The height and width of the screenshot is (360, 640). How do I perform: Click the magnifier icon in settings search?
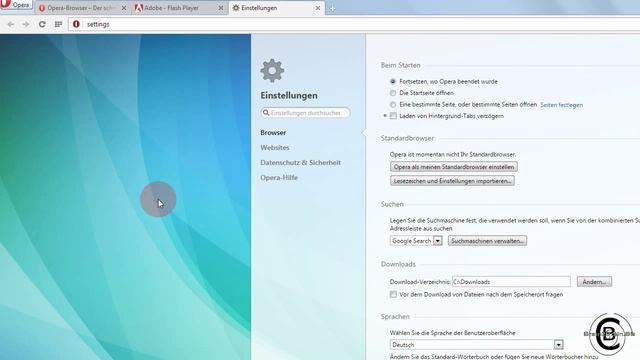click(266, 113)
